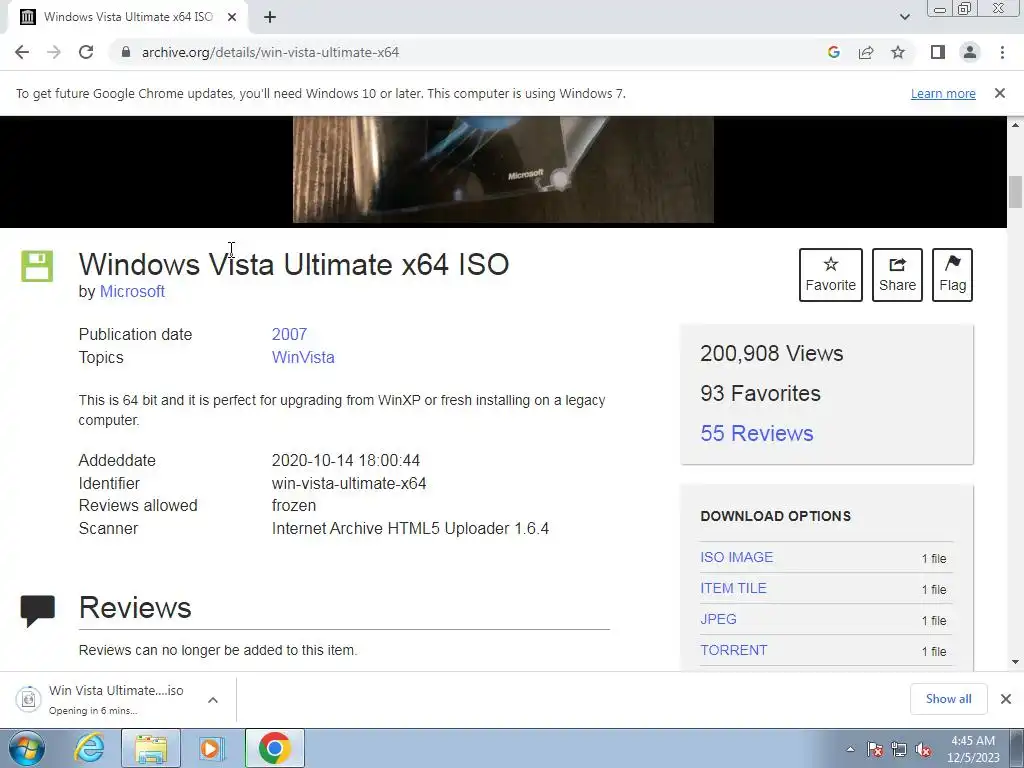This screenshot has width=1024, height=768.
Task: Open the Learn more link
Action: [x=943, y=93]
